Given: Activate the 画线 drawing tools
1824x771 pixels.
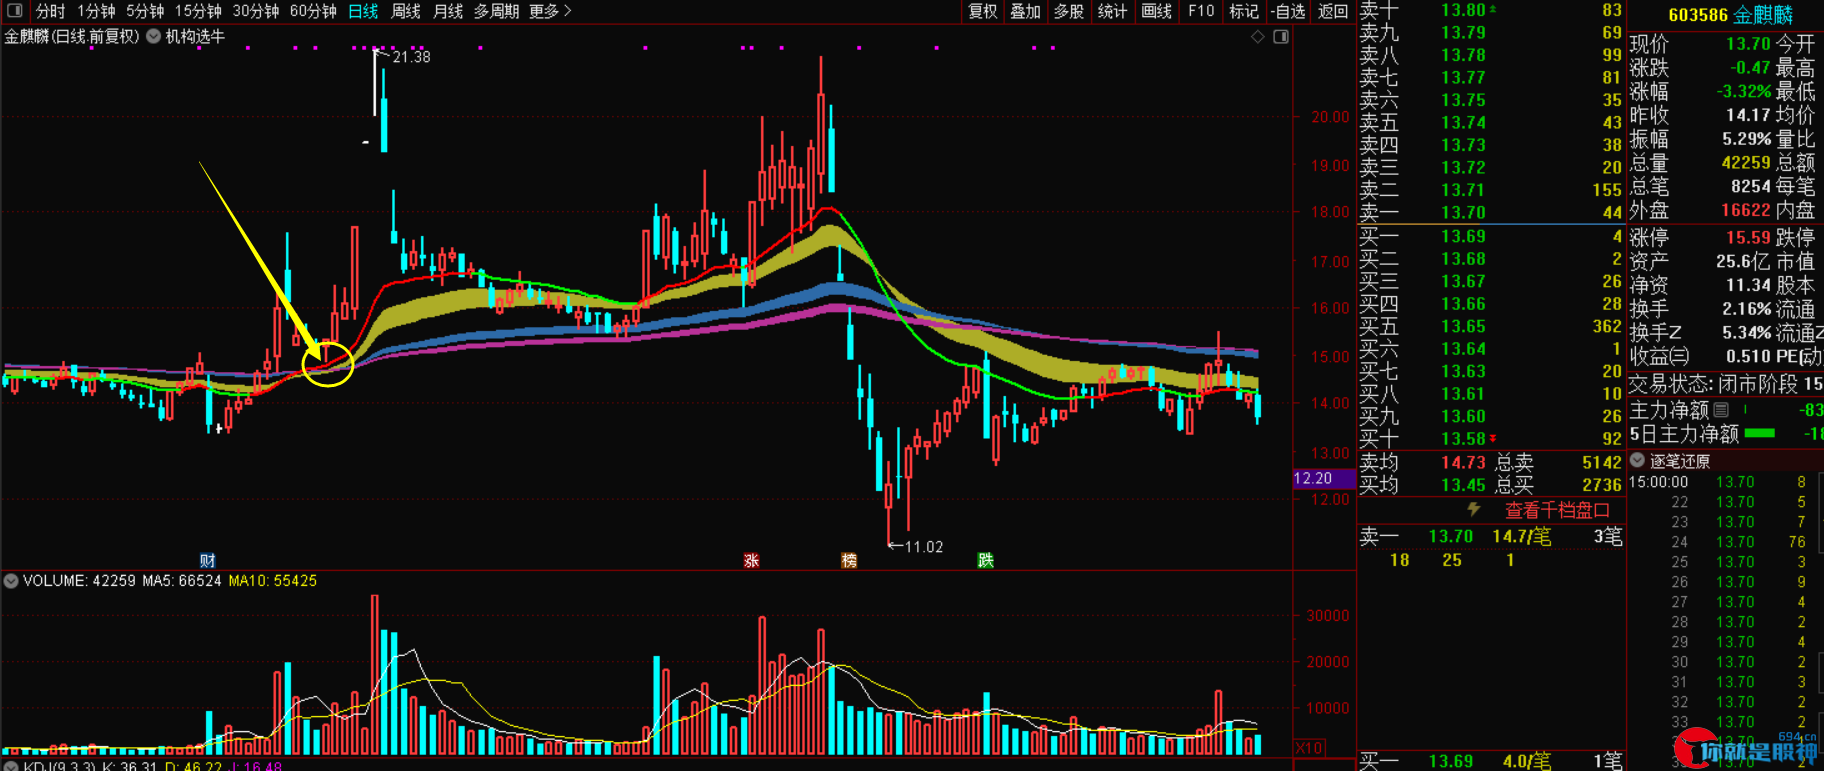Looking at the screenshot, I should point(1156,11).
